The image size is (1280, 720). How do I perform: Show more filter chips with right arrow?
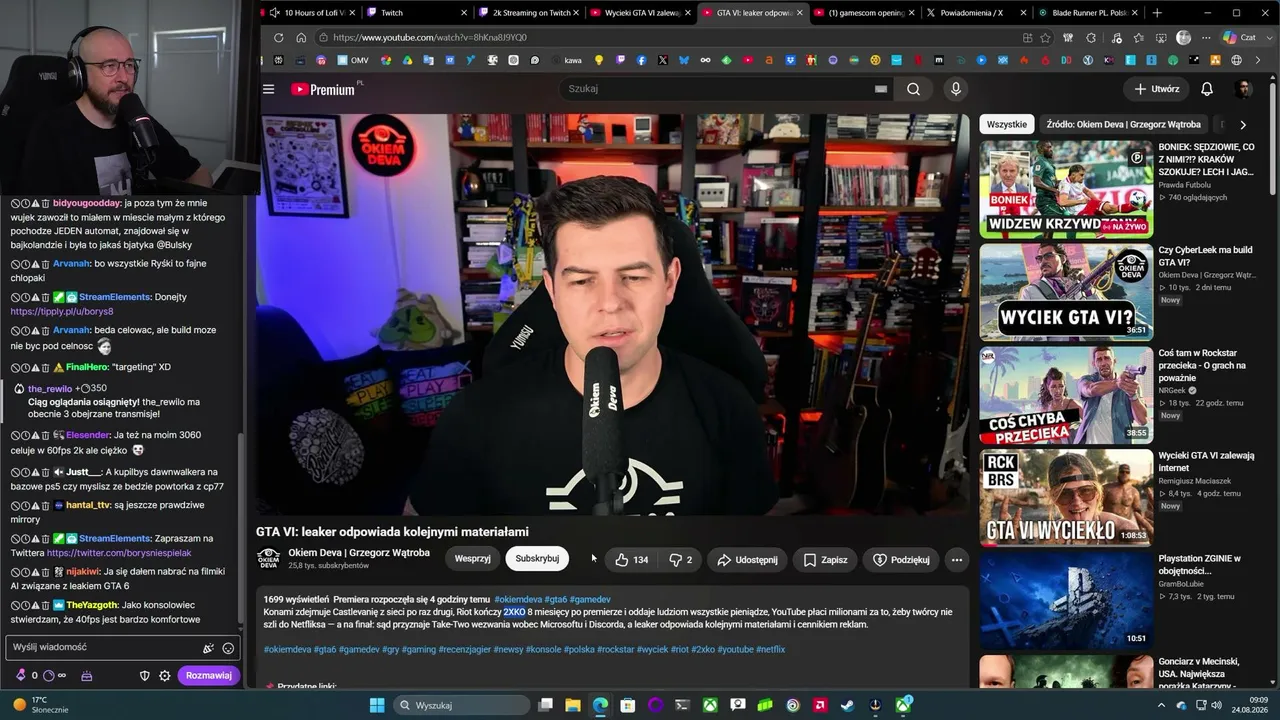1243,125
